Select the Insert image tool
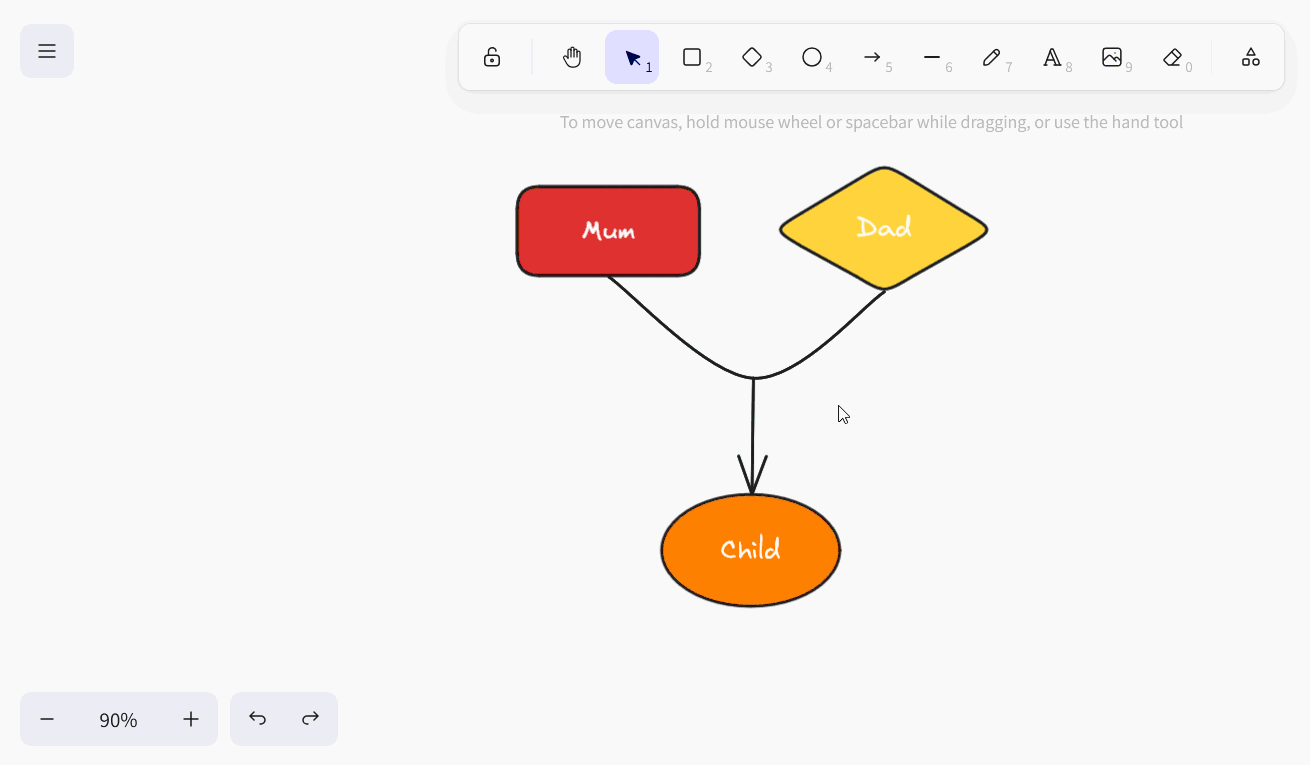Viewport: 1310px width, 765px height. click(1112, 57)
